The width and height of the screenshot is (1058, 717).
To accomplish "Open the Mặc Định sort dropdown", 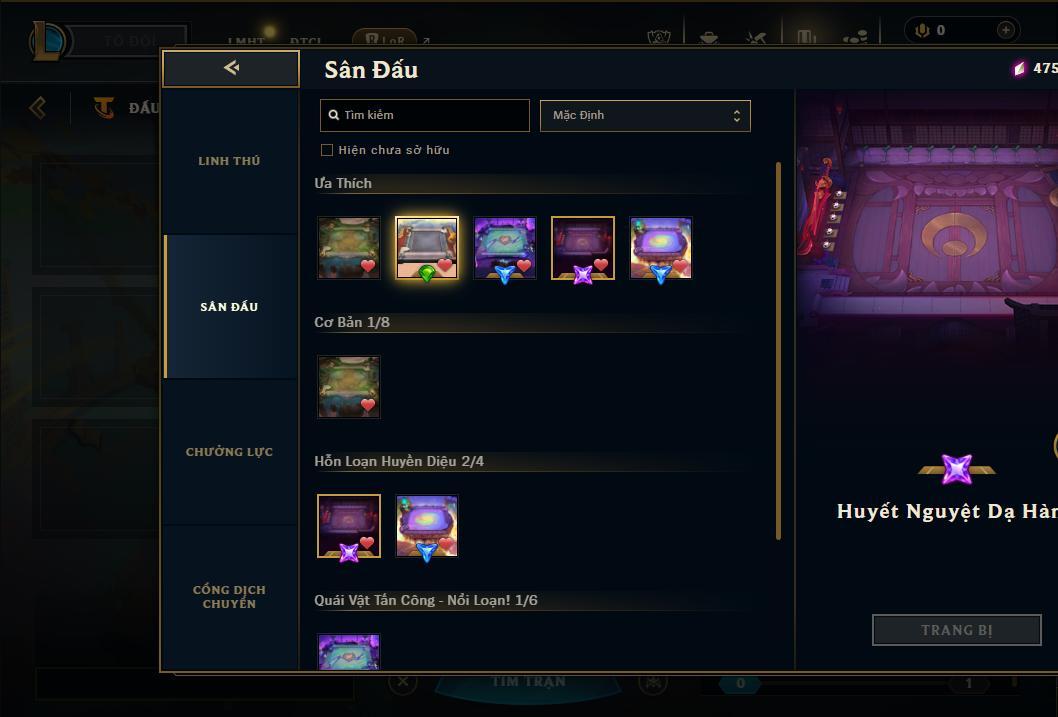I will tap(645, 115).
